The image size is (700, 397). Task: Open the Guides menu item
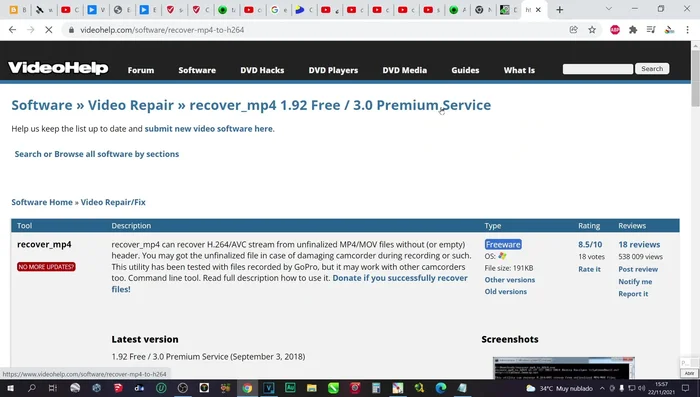click(x=465, y=70)
